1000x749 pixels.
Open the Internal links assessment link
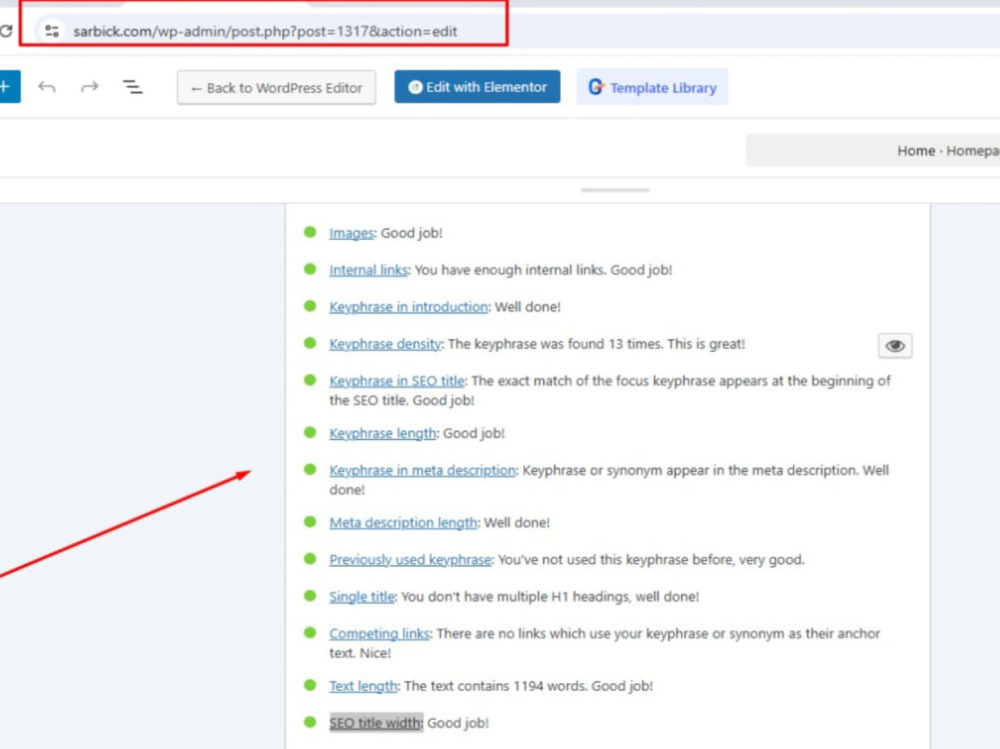pyautogui.click(x=369, y=270)
